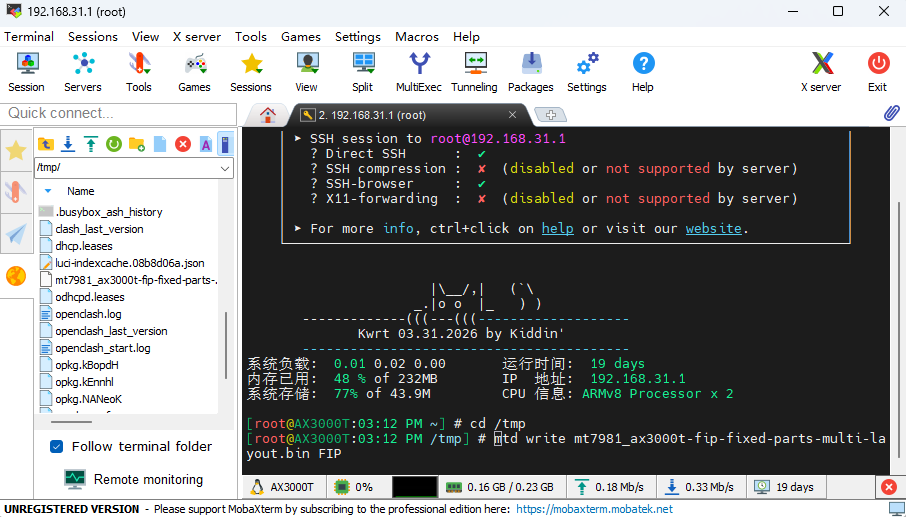The height and width of the screenshot is (517, 906).
Task: Go to parent folder in SFTP toolbar
Action: pos(46,144)
